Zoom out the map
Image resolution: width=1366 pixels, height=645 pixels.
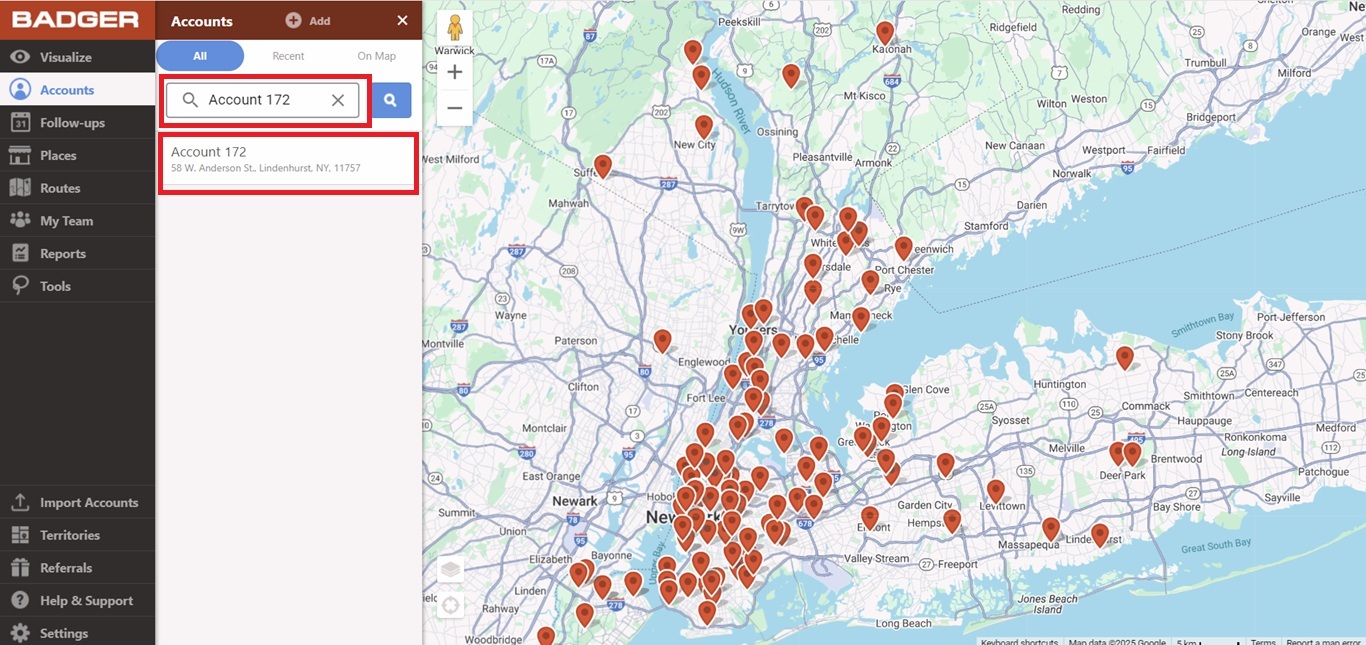(x=455, y=107)
